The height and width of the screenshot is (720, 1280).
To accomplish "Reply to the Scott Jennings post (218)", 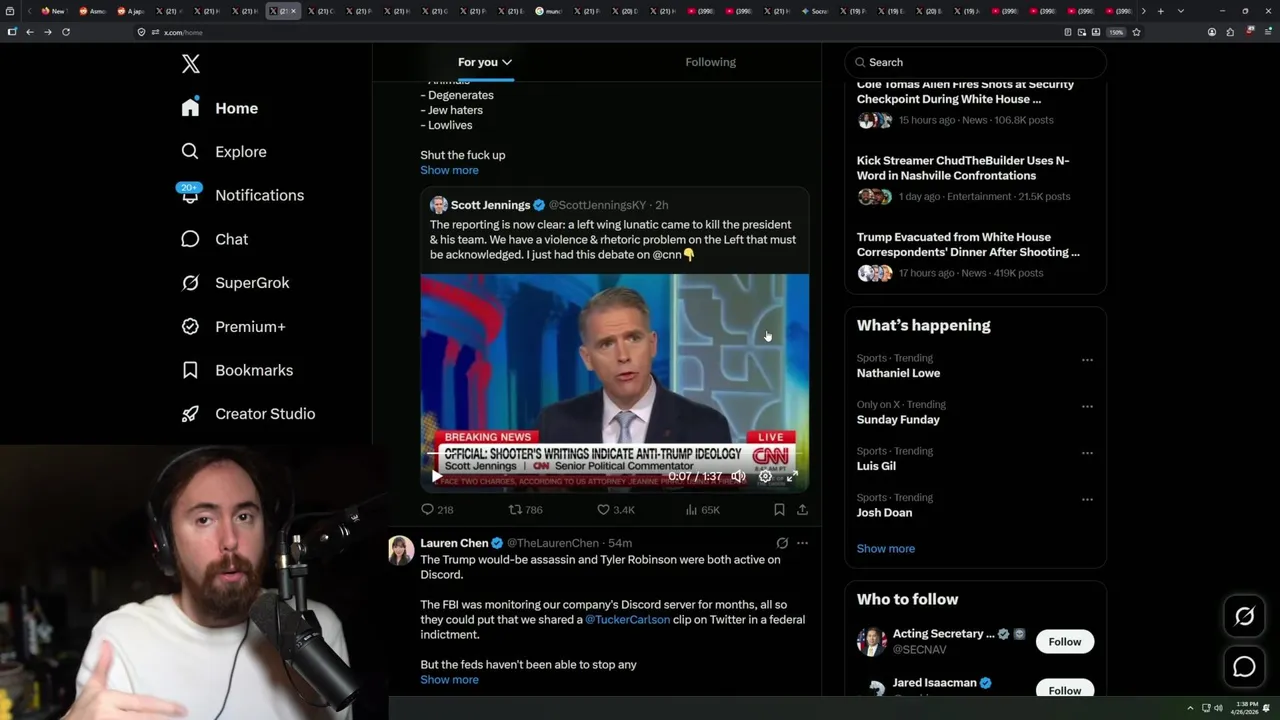I will tap(436, 510).
